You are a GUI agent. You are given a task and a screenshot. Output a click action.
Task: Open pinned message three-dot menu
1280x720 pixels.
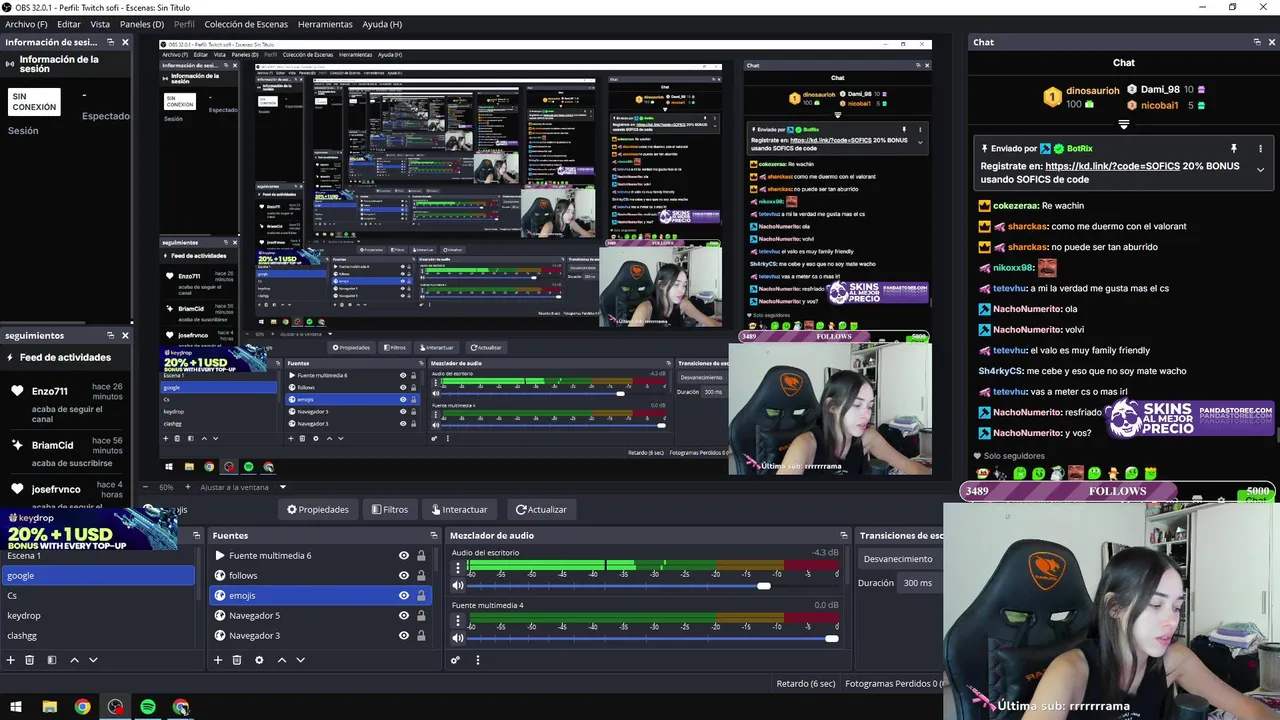coord(1260,148)
